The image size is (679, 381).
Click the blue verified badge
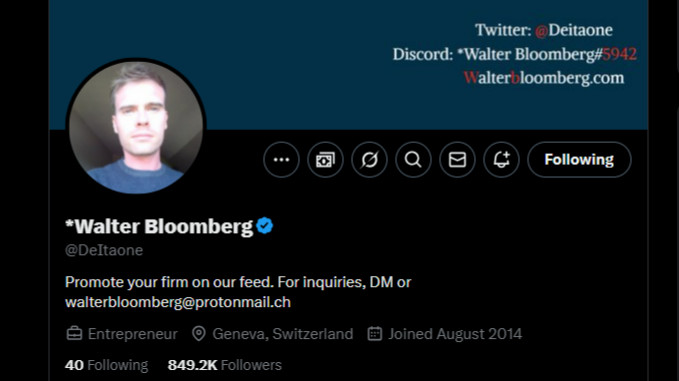(265, 226)
